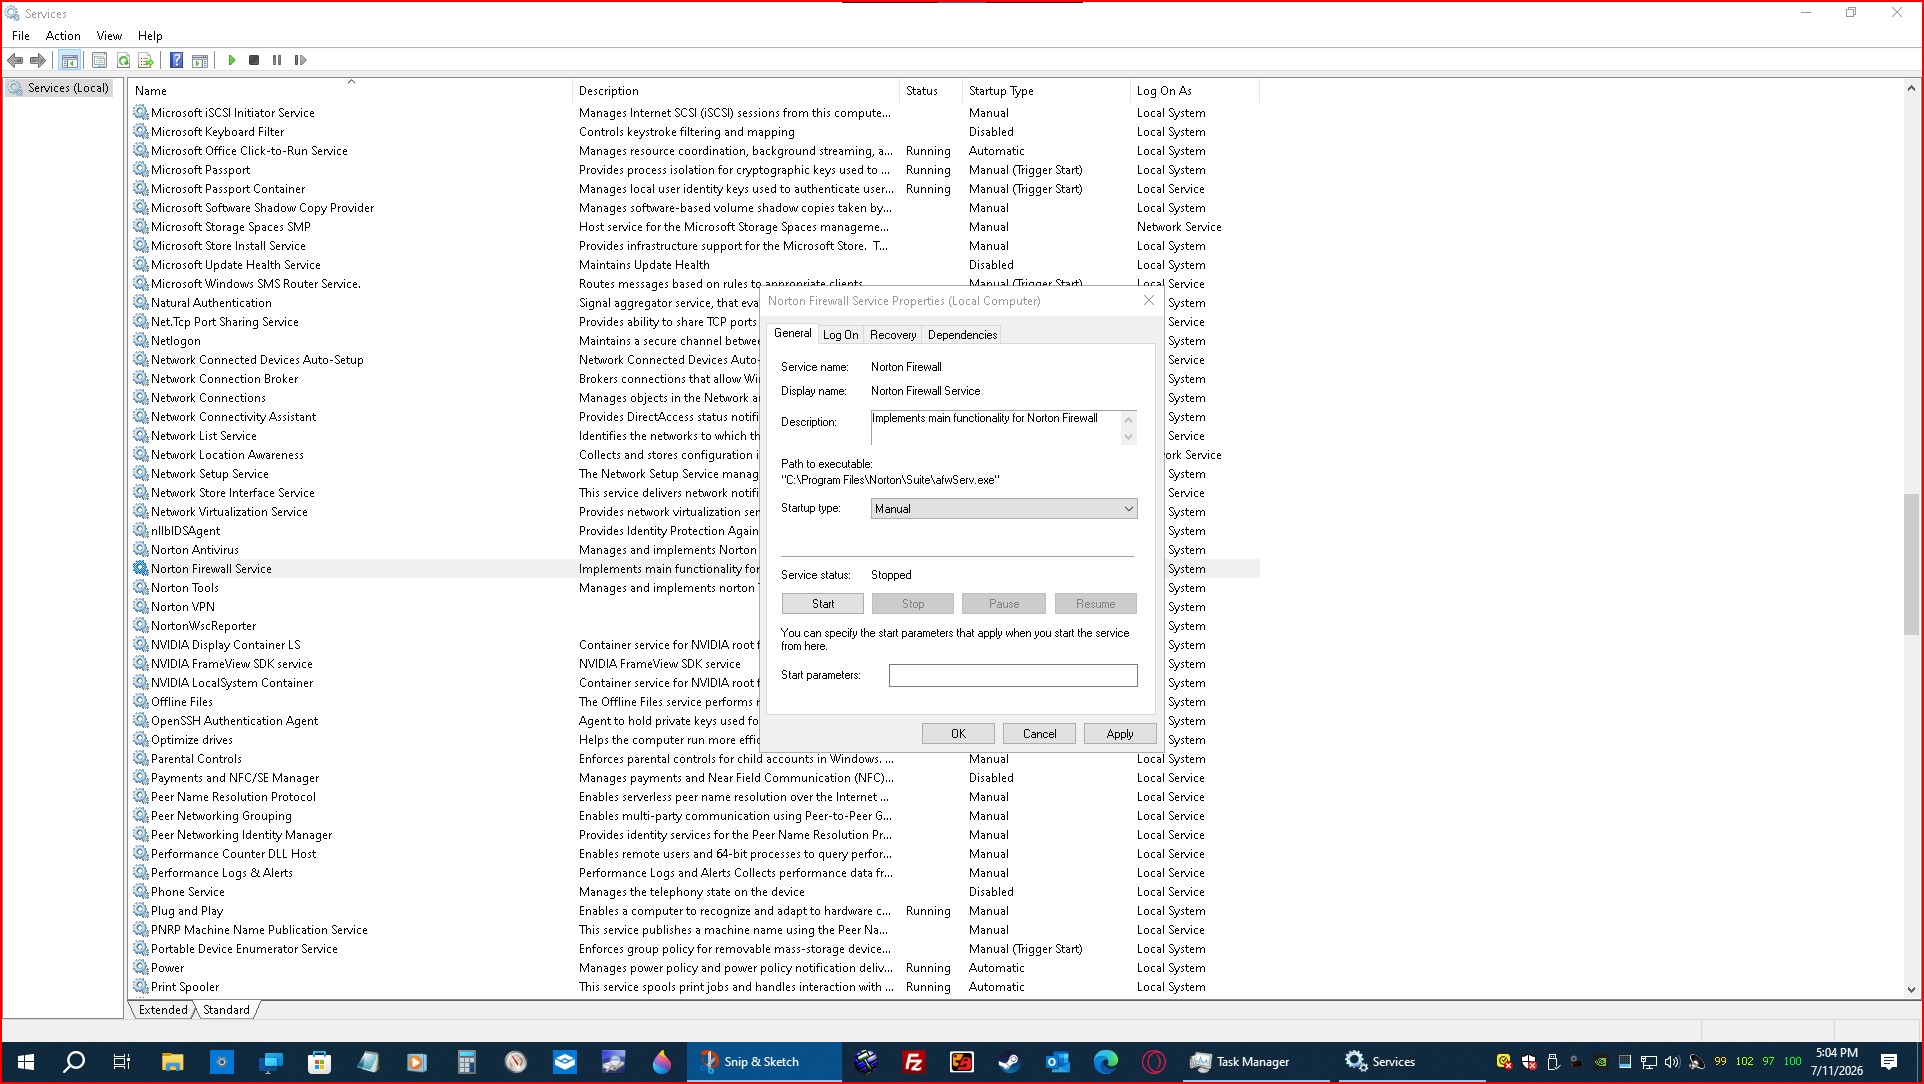Open the Help menu
The height and width of the screenshot is (1084, 1924).
pos(150,35)
